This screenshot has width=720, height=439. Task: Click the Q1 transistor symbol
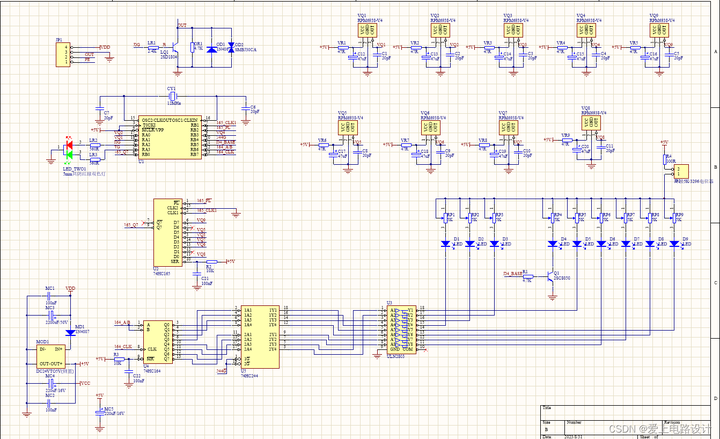tap(551, 276)
